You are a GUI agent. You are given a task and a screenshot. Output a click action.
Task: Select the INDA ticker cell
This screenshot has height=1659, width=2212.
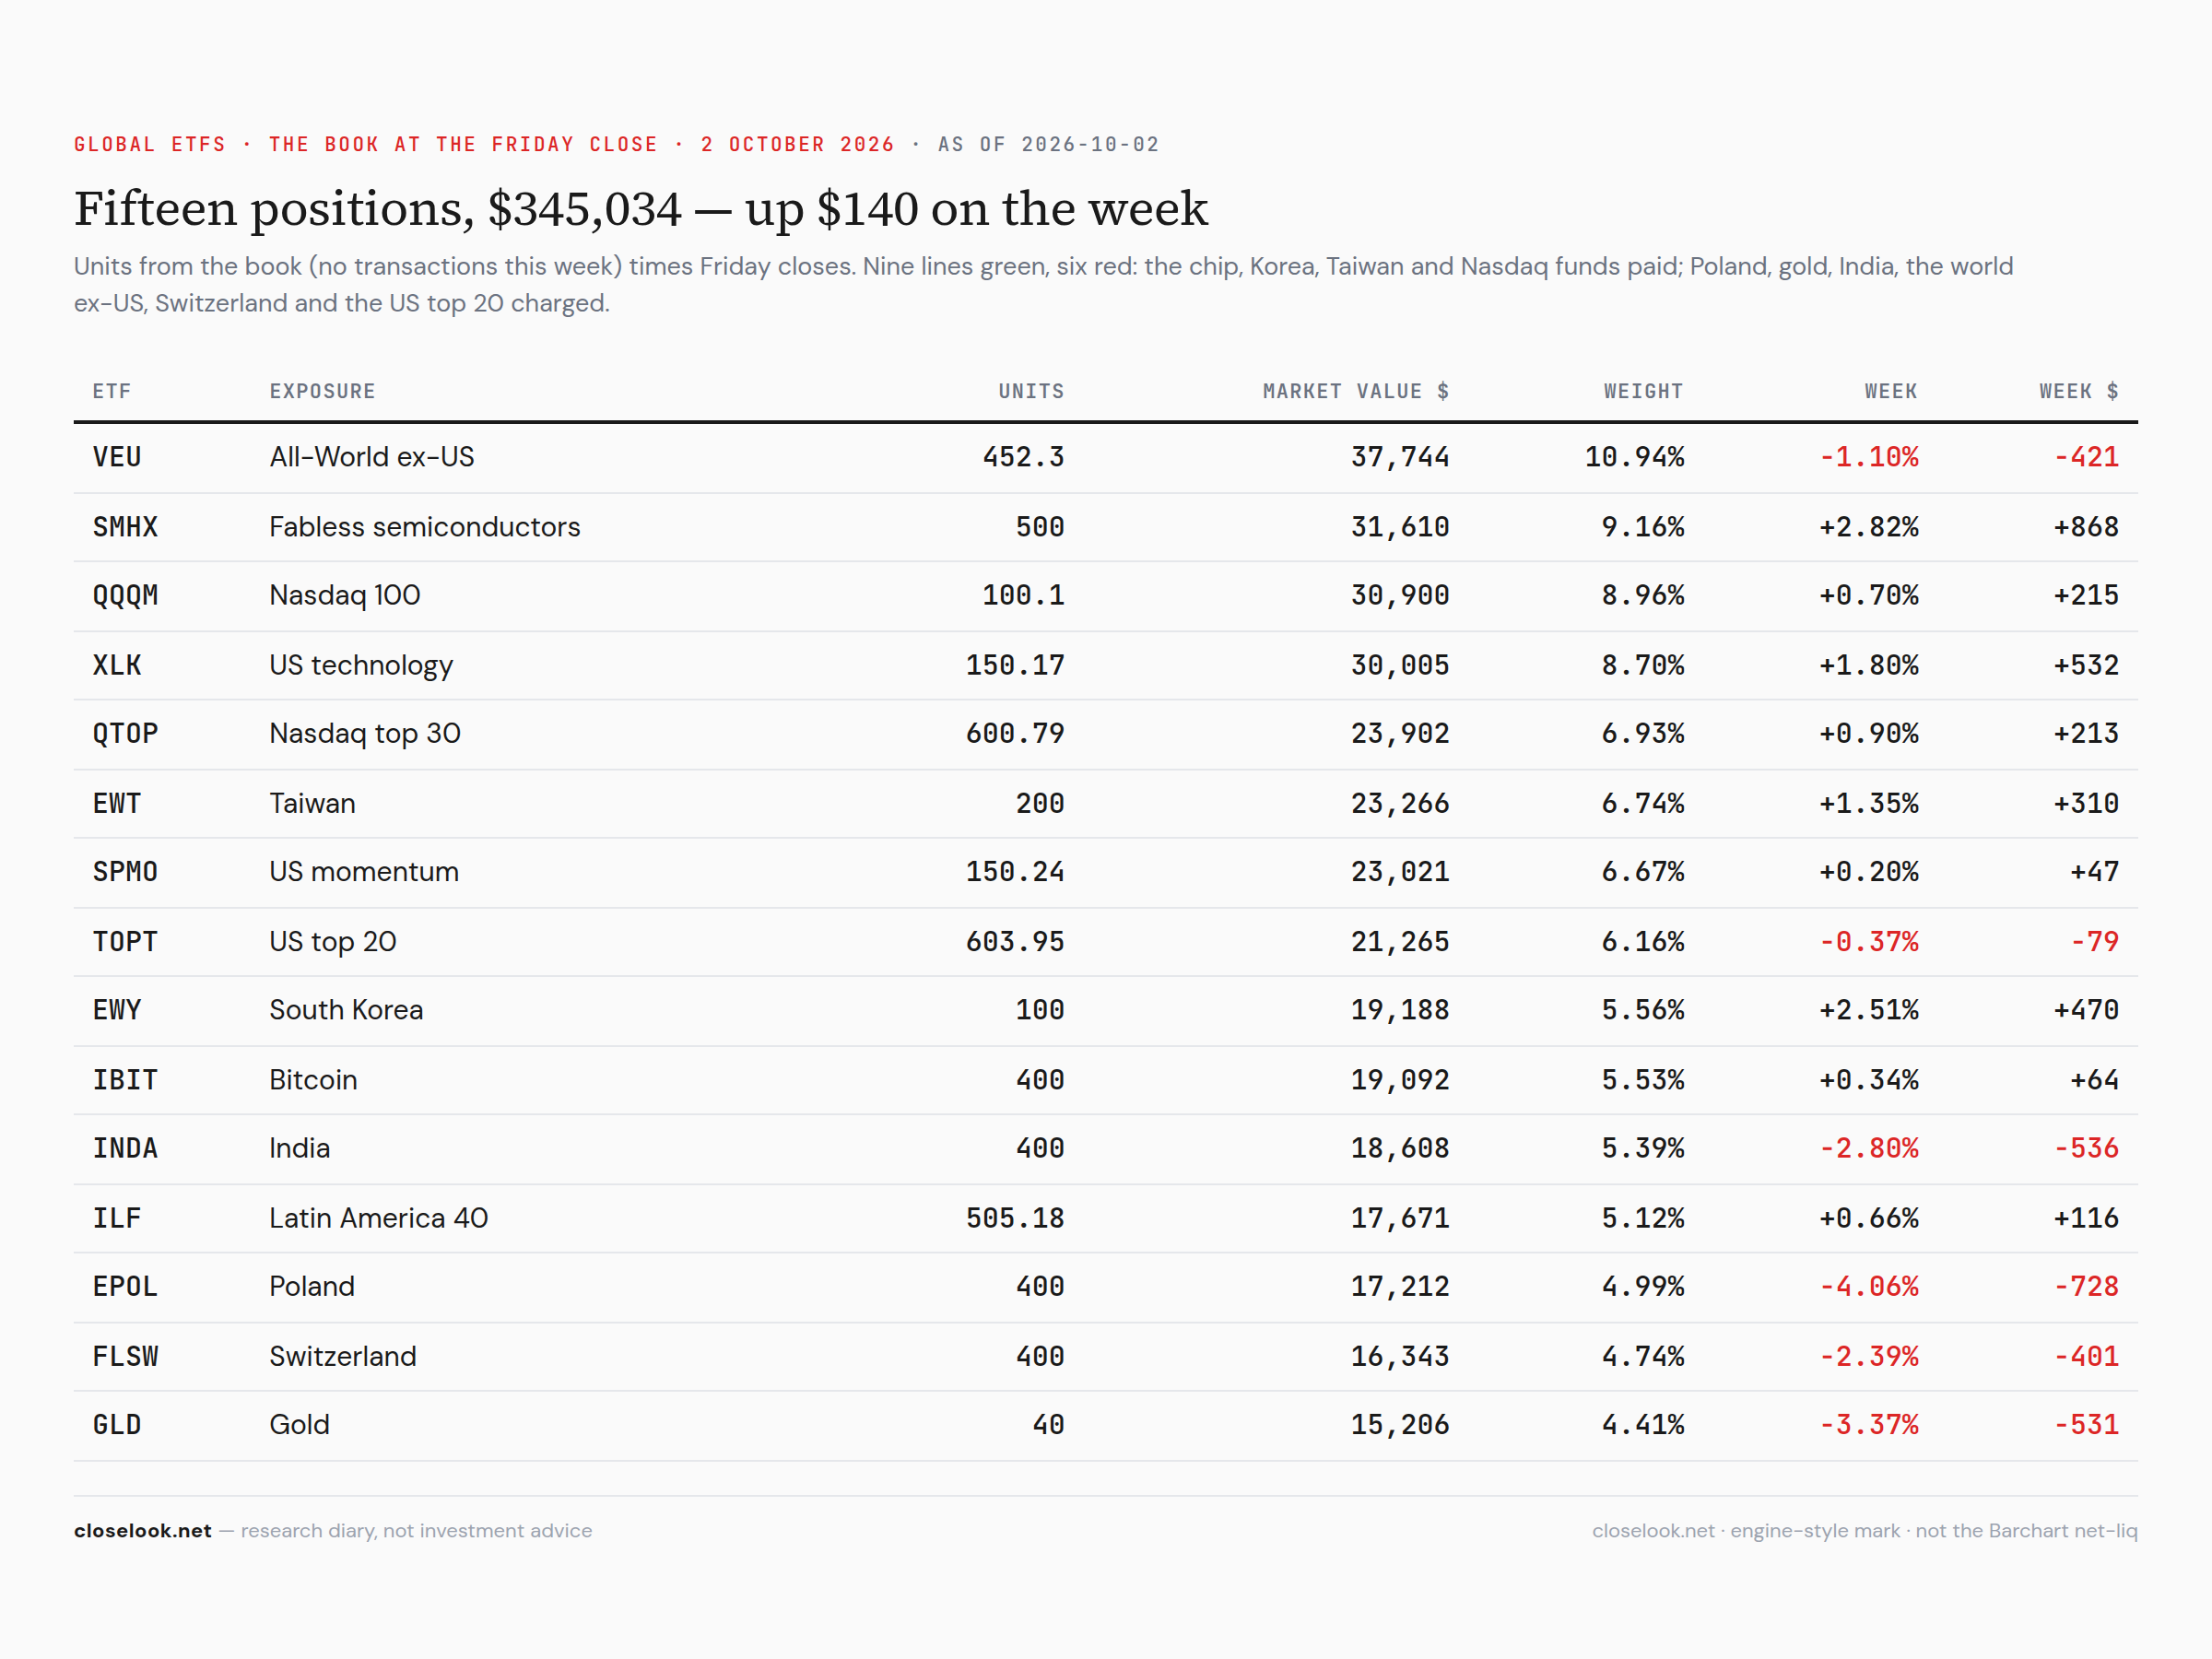click(x=125, y=1148)
